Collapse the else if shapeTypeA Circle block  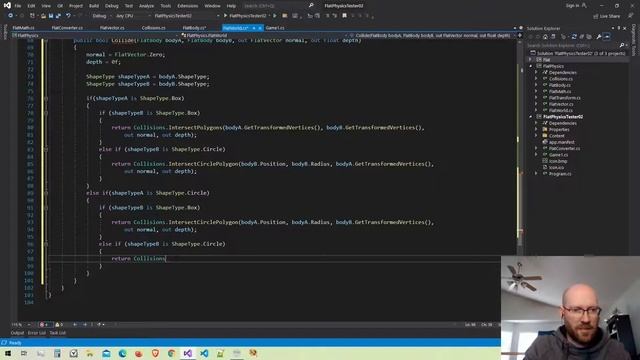point(46,193)
